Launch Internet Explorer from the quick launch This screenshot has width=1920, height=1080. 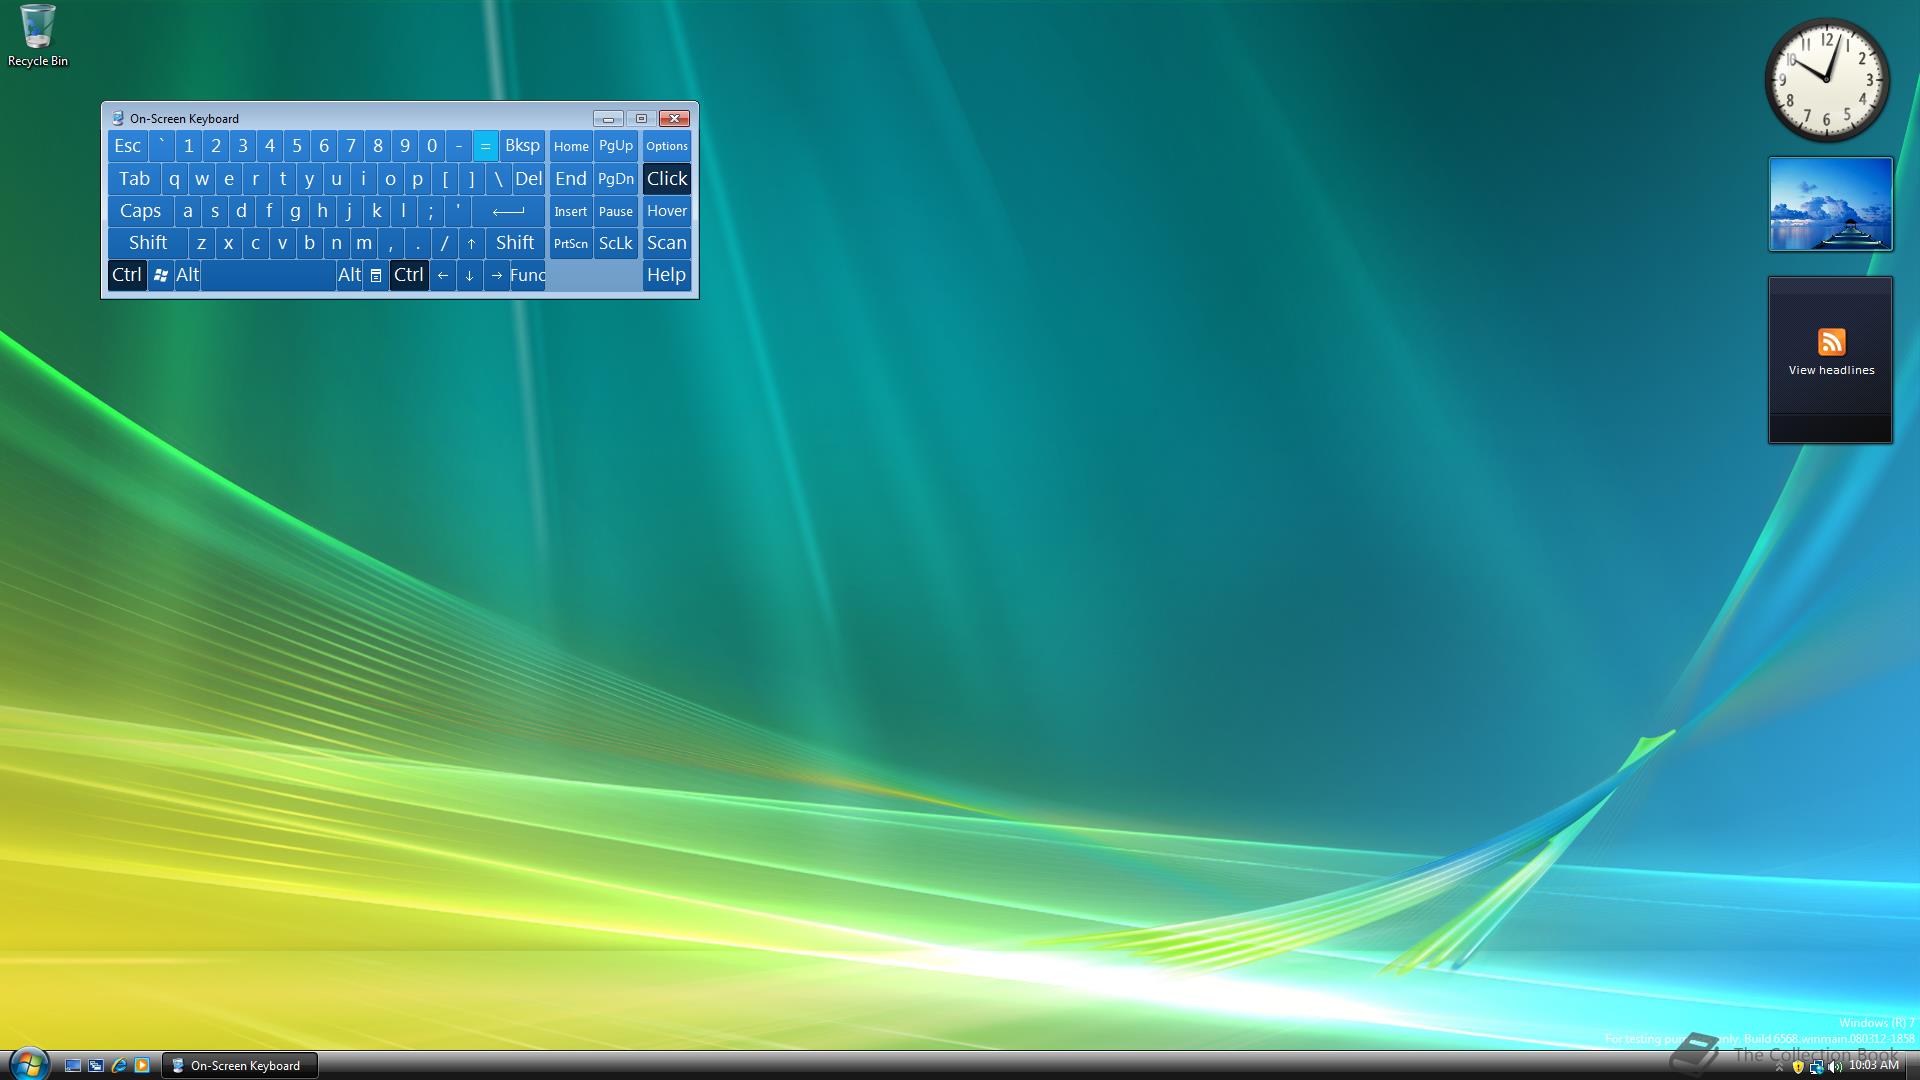pyautogui.click(x=119, y=1066)
